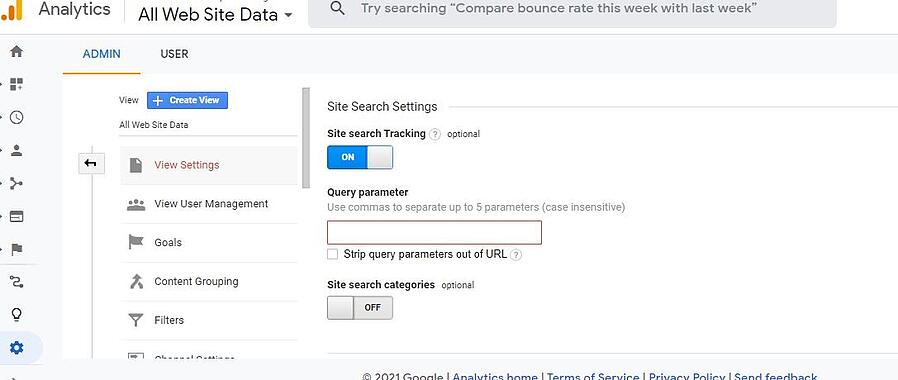Open the Home icon in sidebar
This screenshot has width=898, height=380.
point(17,52)
